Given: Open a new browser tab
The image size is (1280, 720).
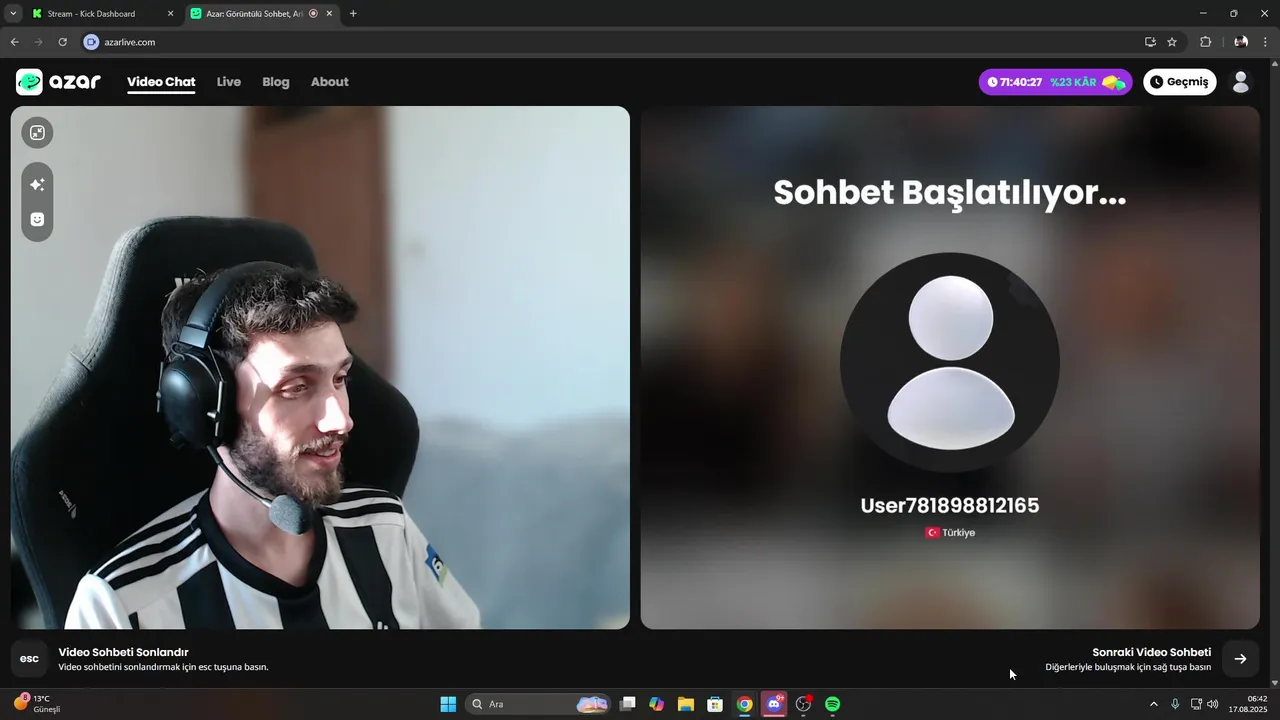Looking at the screenshot, I should coord(353,14).
